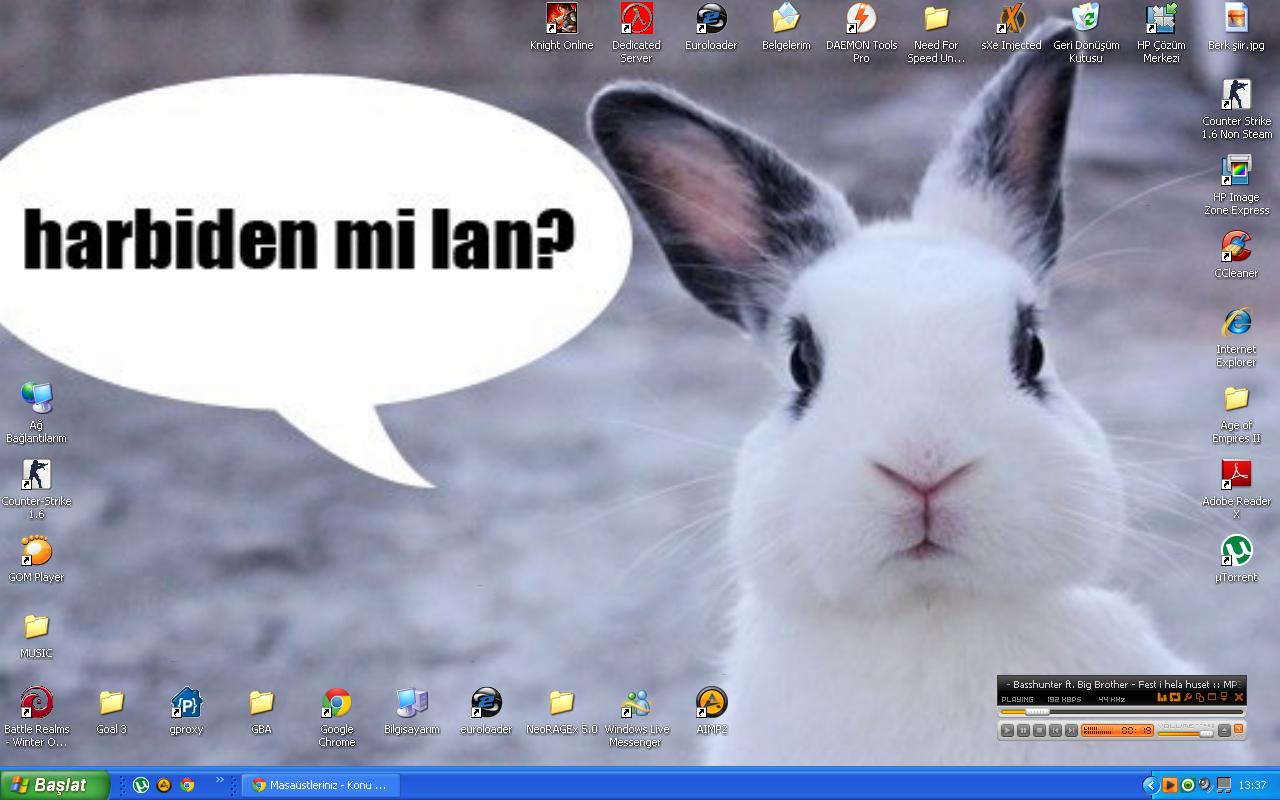This screenshot has width=1280, height=800.
Task: Open HP Image Zone Express
Action: pyautogui.click(x=1236, y=185)
